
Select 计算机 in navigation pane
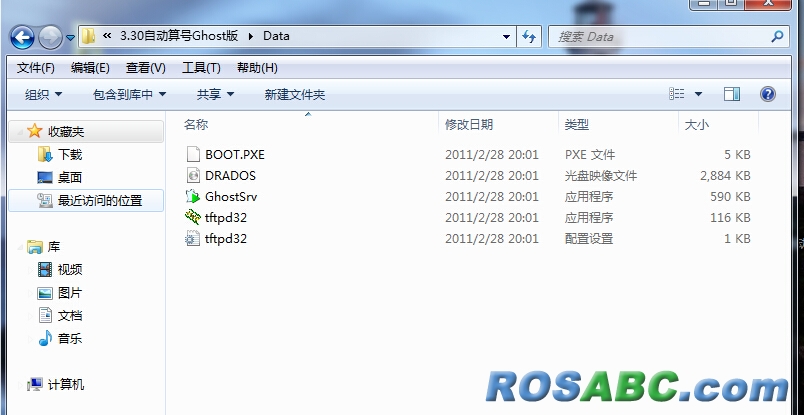pos(66,385)
